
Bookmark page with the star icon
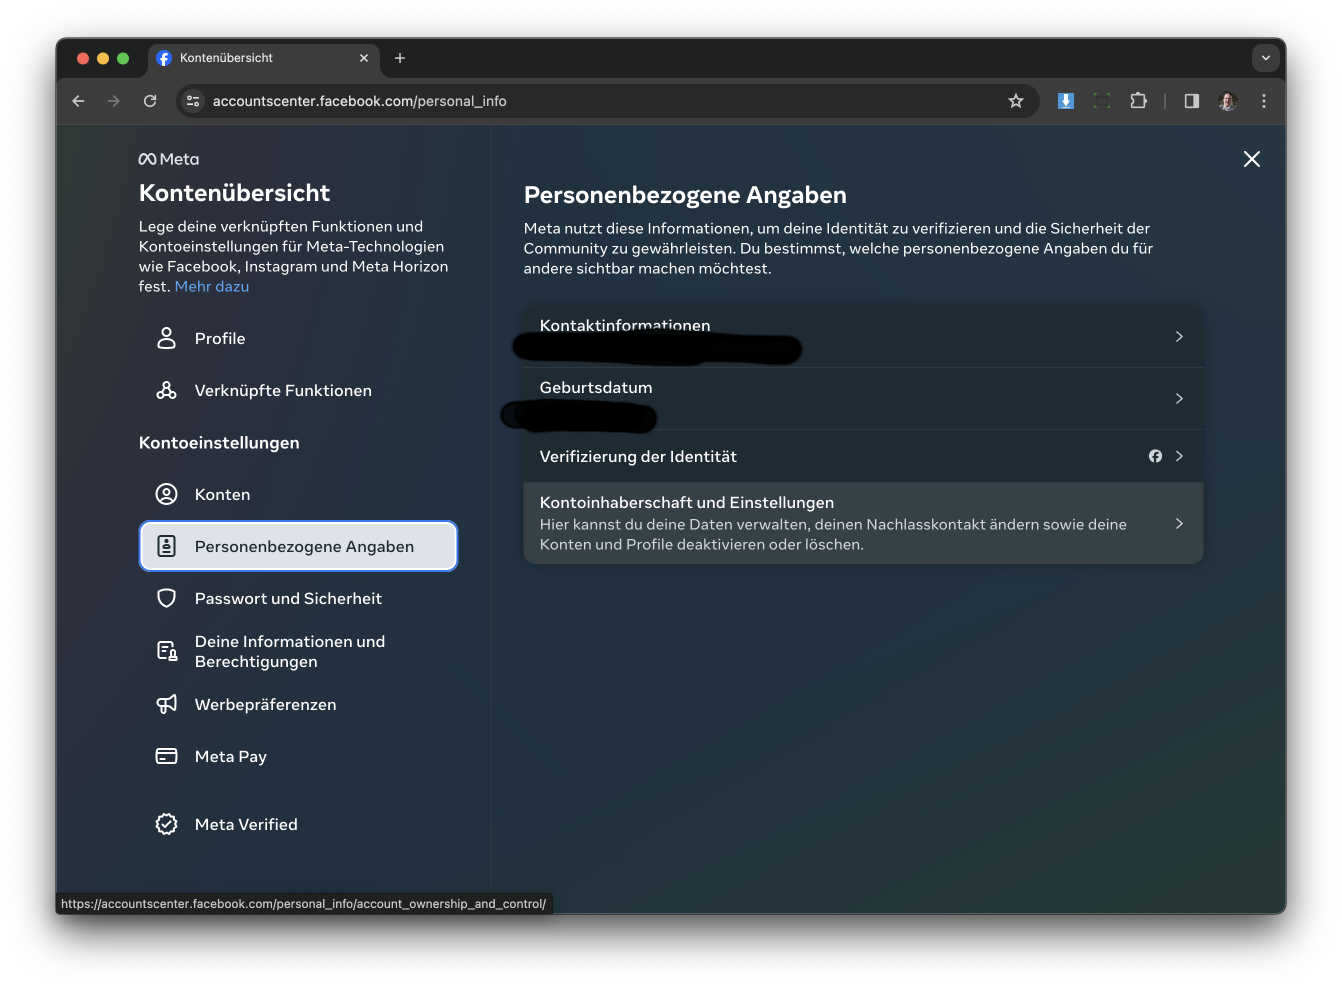pyautogui.click(x=1016, y=101)
